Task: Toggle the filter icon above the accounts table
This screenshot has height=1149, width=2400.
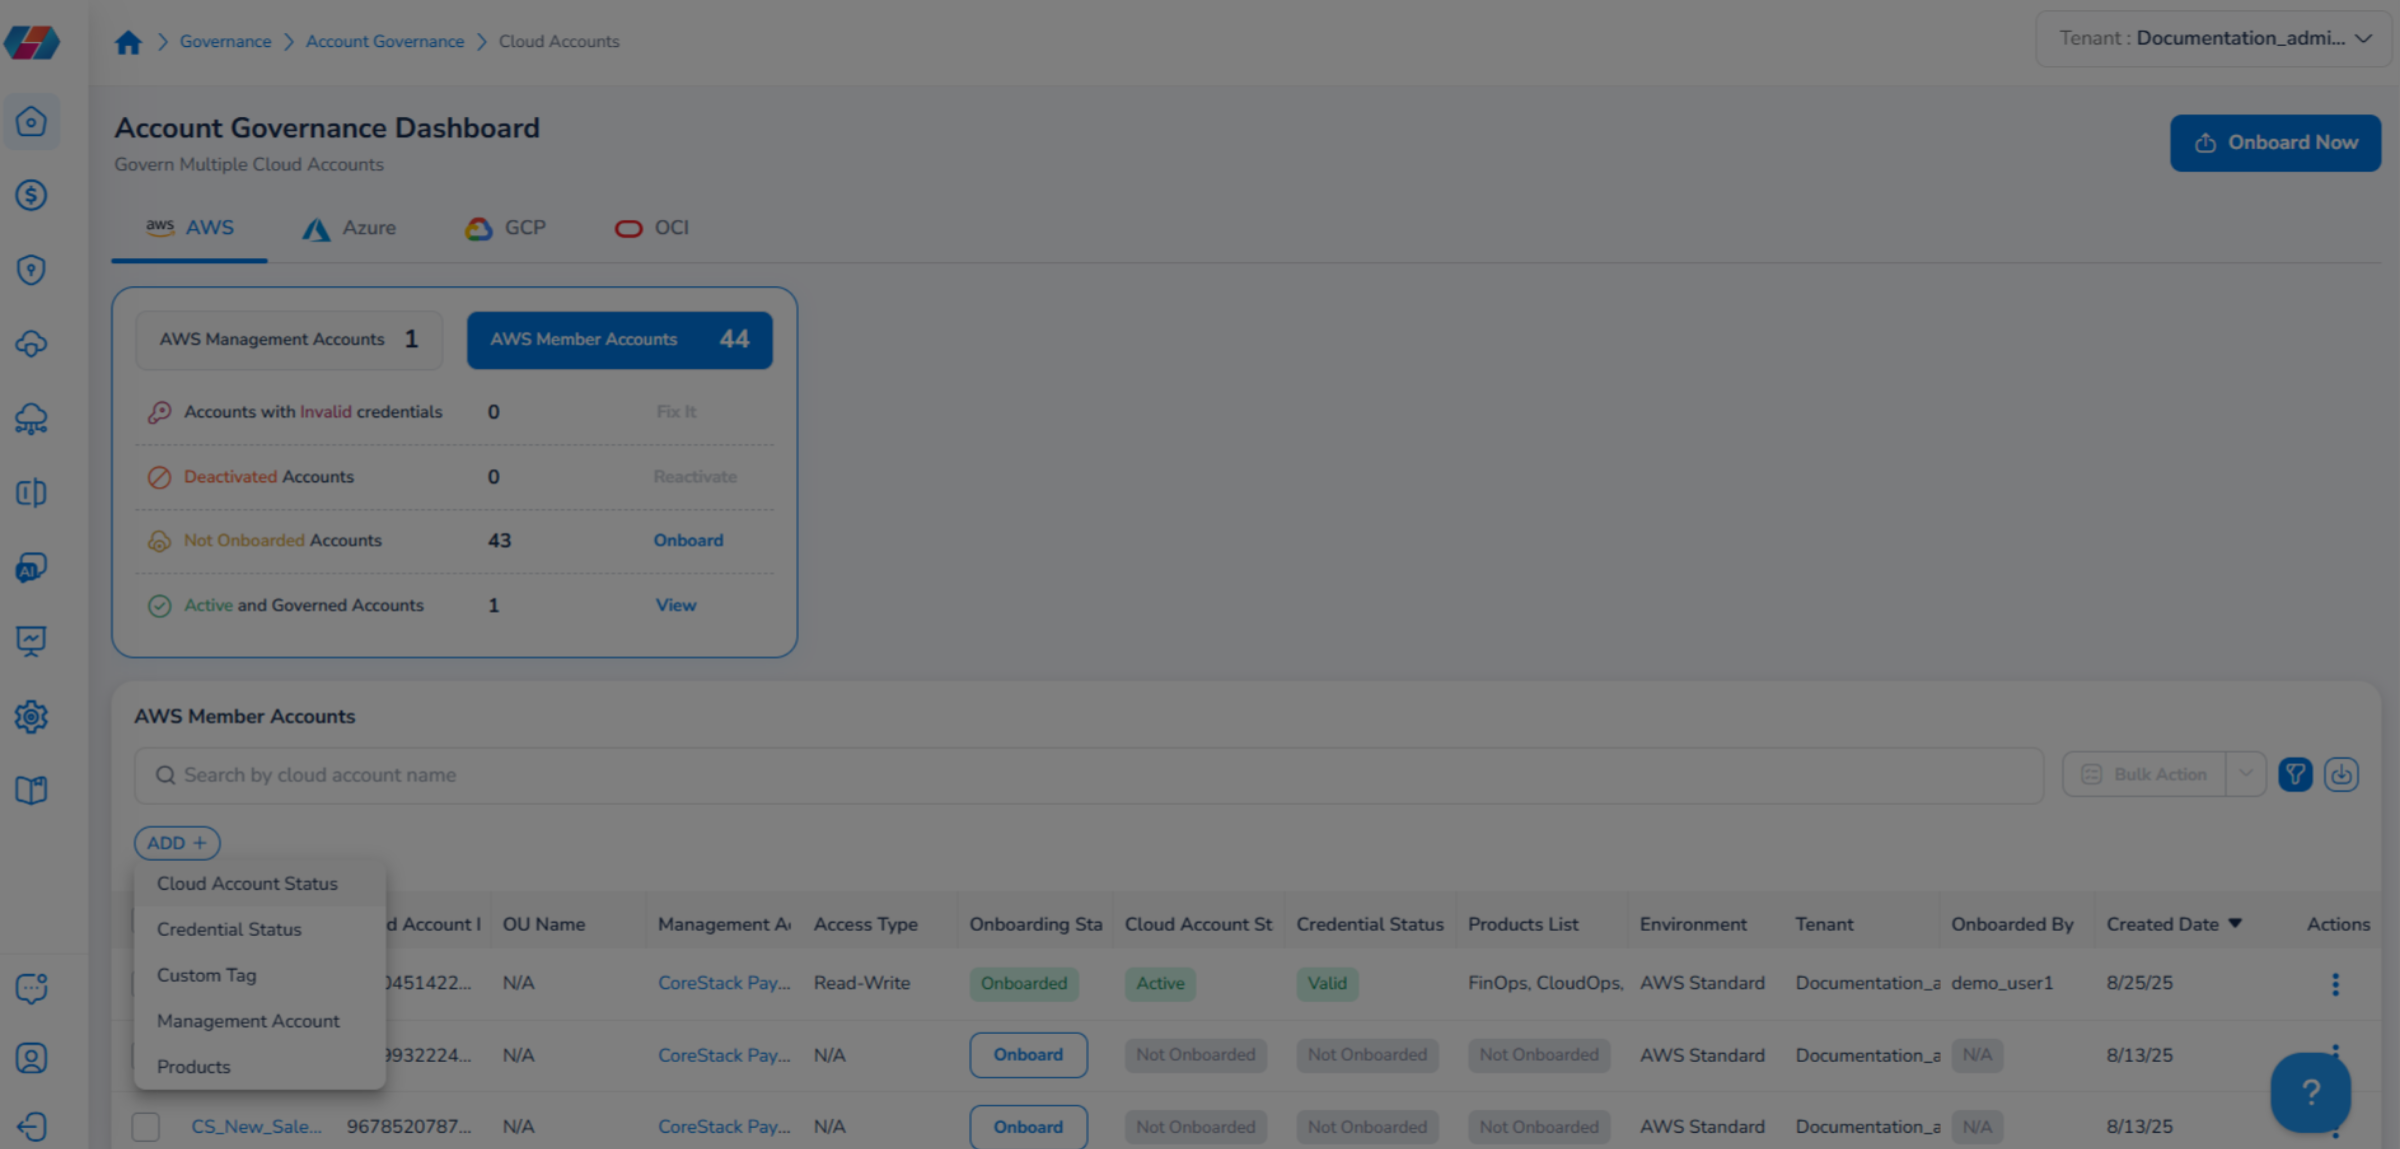Action: coord(2296,773)
